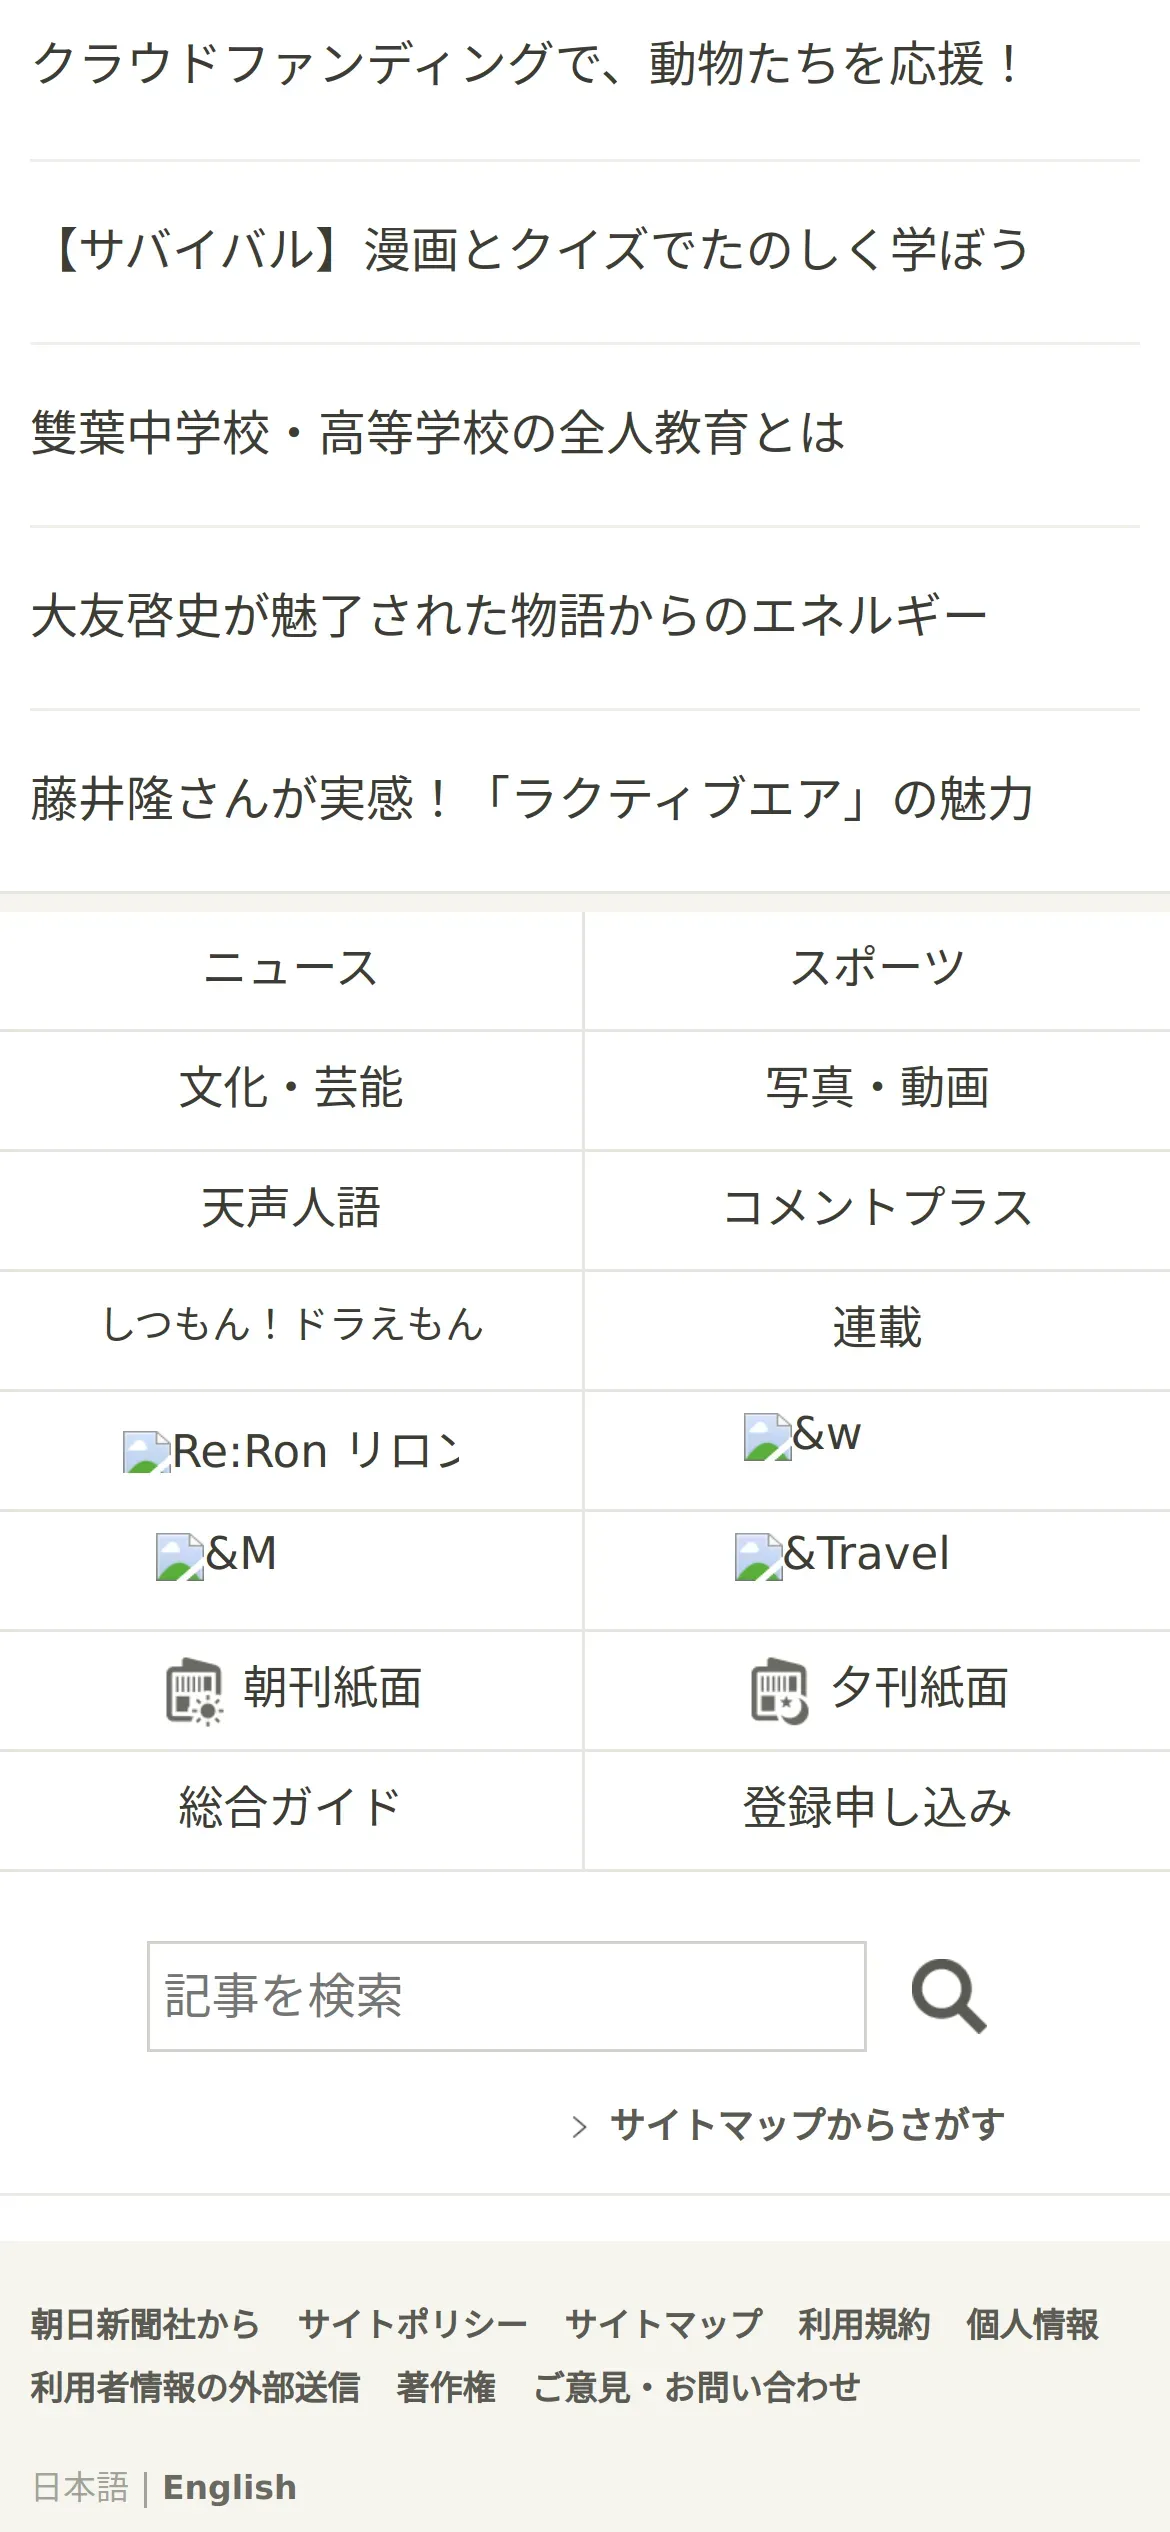Image resolution: width=1170 pixels, height=2532 pixels.
Task: Read the クラウドファンディング animal support article
Action: click(x=525, y=66)
